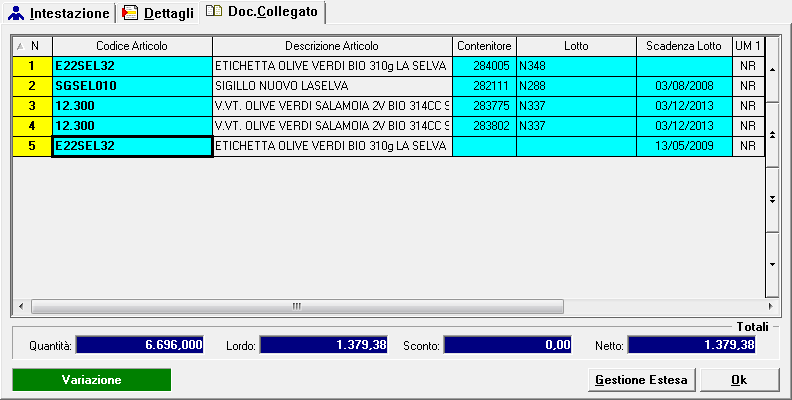Click the Sconto total field
The image size is (792, 400).
coord(508,345)
